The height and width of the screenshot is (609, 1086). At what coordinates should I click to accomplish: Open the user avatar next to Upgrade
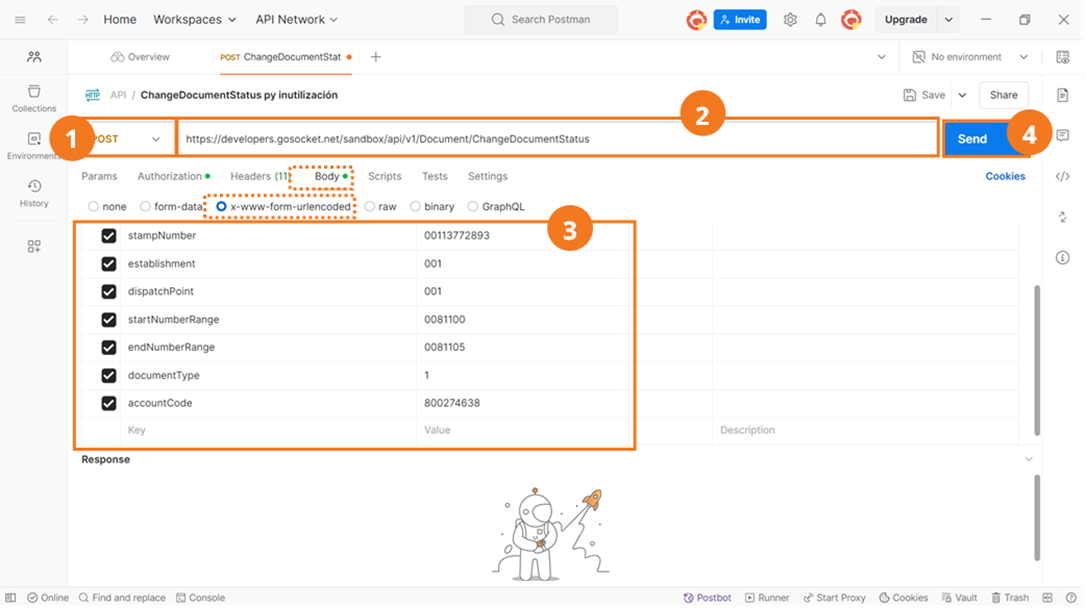click(x=851, y=19)
